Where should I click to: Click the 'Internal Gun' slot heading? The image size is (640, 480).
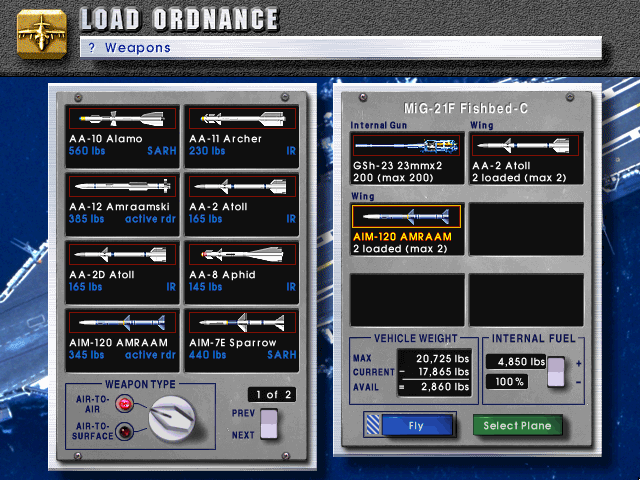[x=379, y=125]
